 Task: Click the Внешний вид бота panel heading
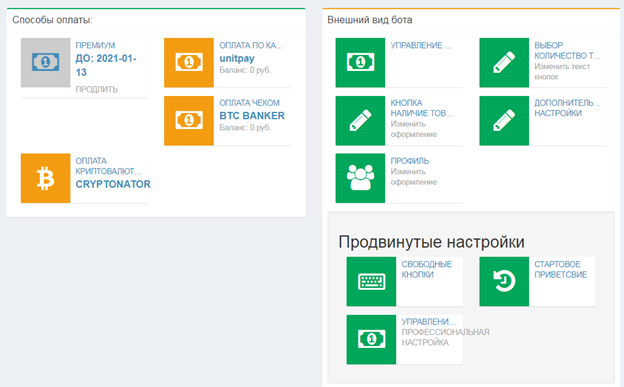click(370, 20)
